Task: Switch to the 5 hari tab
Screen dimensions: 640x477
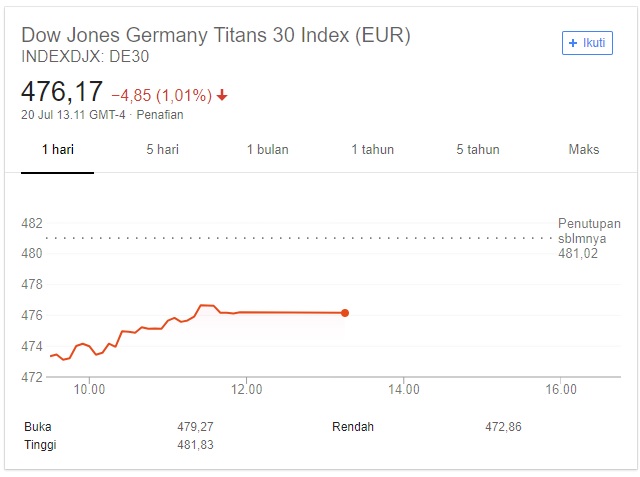Action: 162,150
